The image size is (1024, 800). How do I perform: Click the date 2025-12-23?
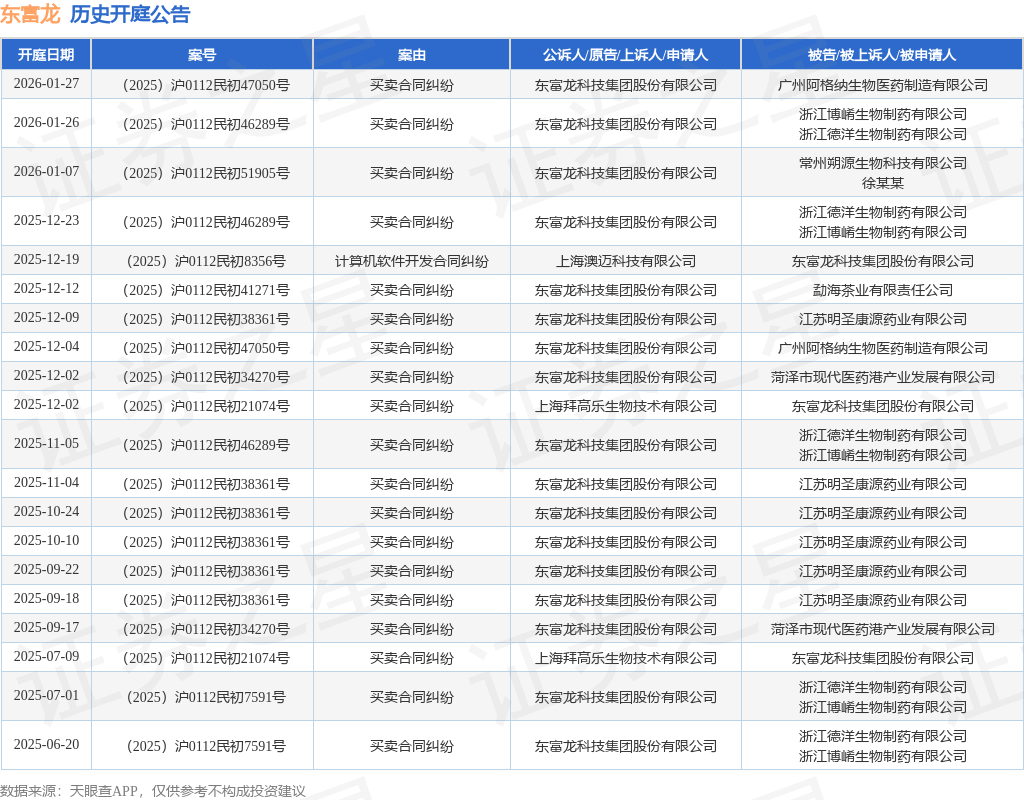coord(46,221)
